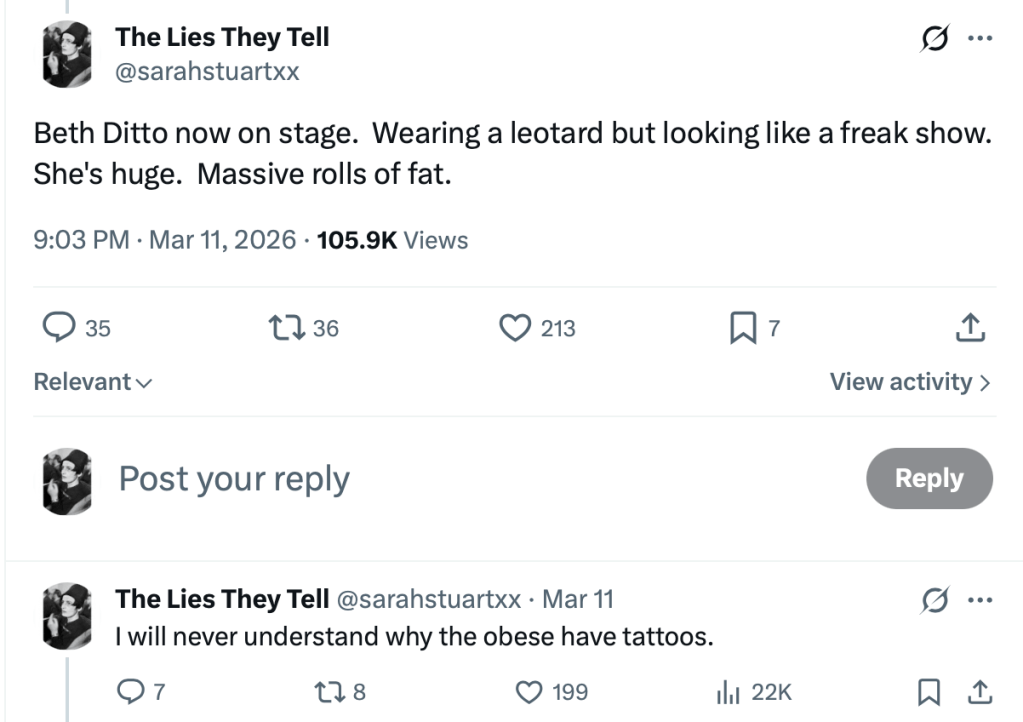Click the Grok icon on the reply tweet
The width and height of the screenshot is (1023, 722).
pyautogui.click(x=935, y=600)
